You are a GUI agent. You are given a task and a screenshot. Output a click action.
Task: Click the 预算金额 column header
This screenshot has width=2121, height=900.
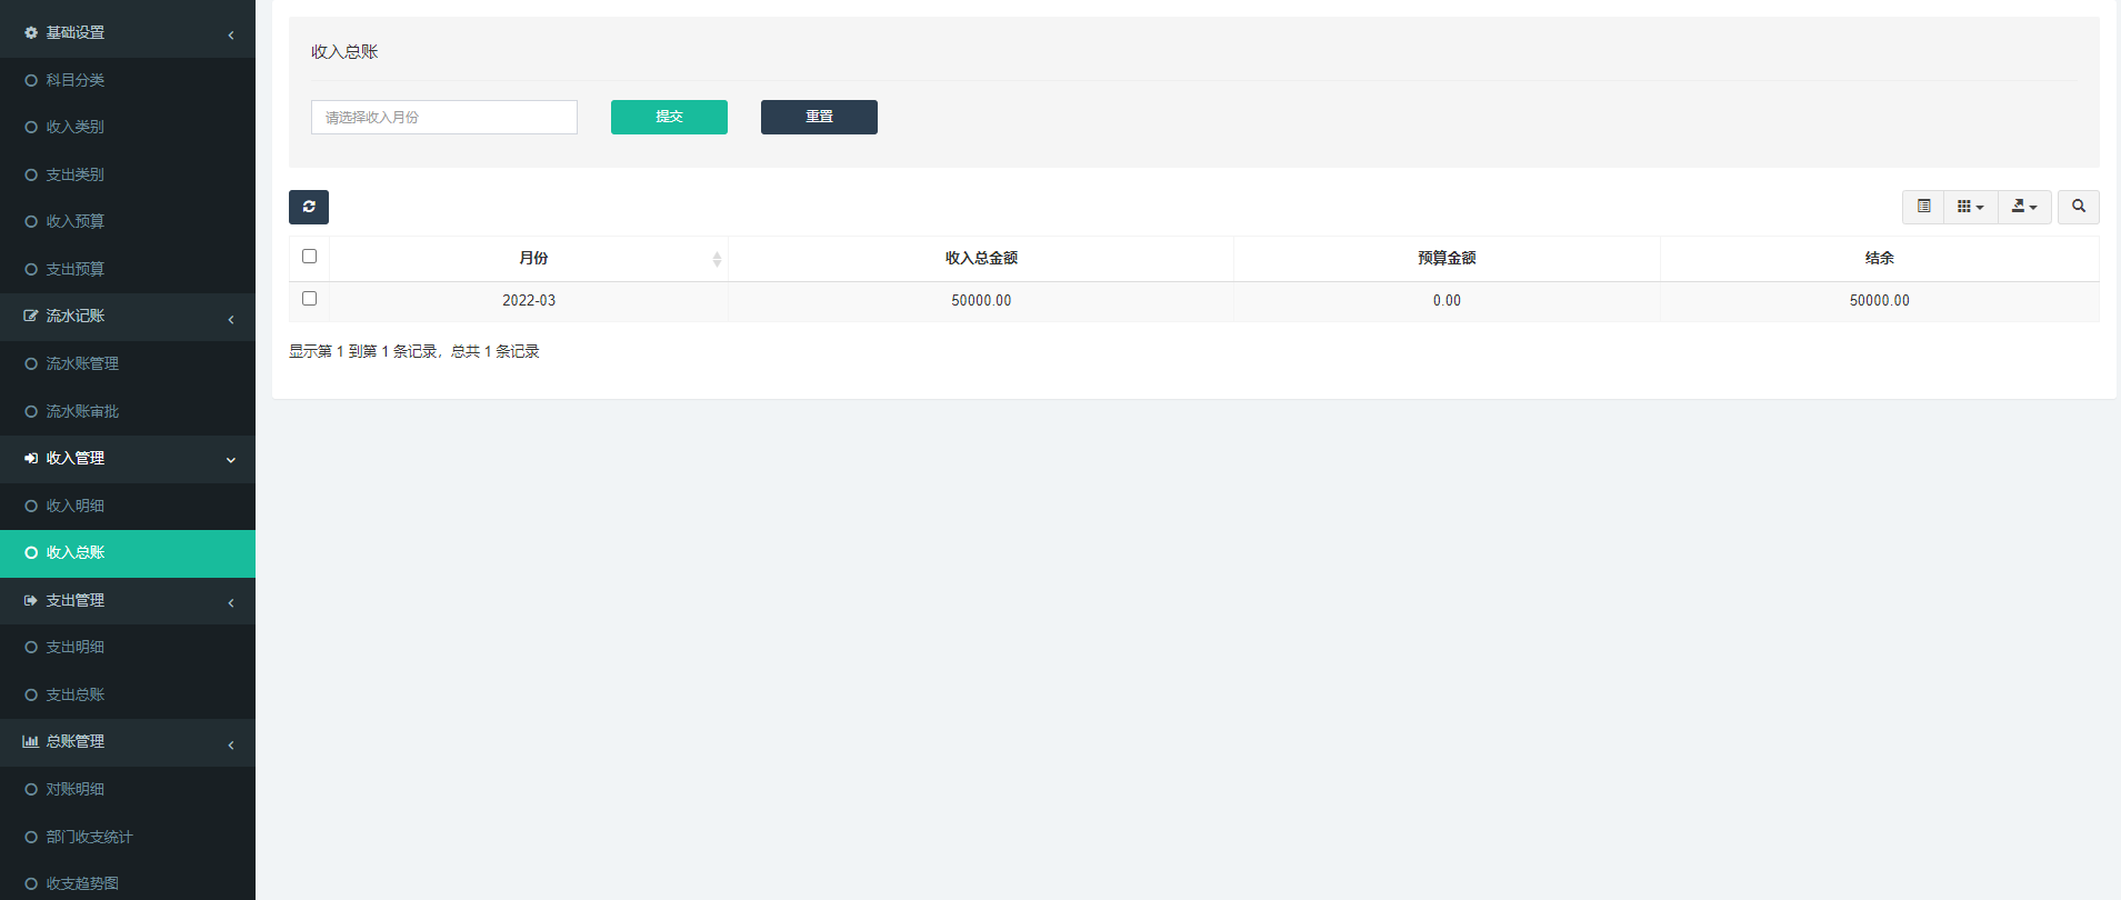1446,258
